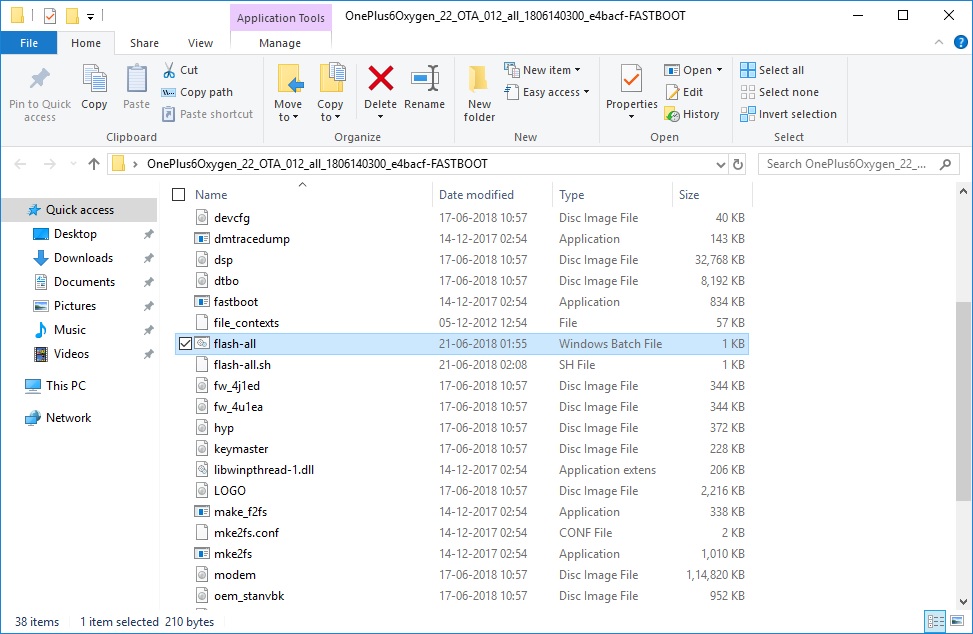Screen dimensions: 973x634
Task: Select the modem disc image file
Action: (x=462, y=575)
